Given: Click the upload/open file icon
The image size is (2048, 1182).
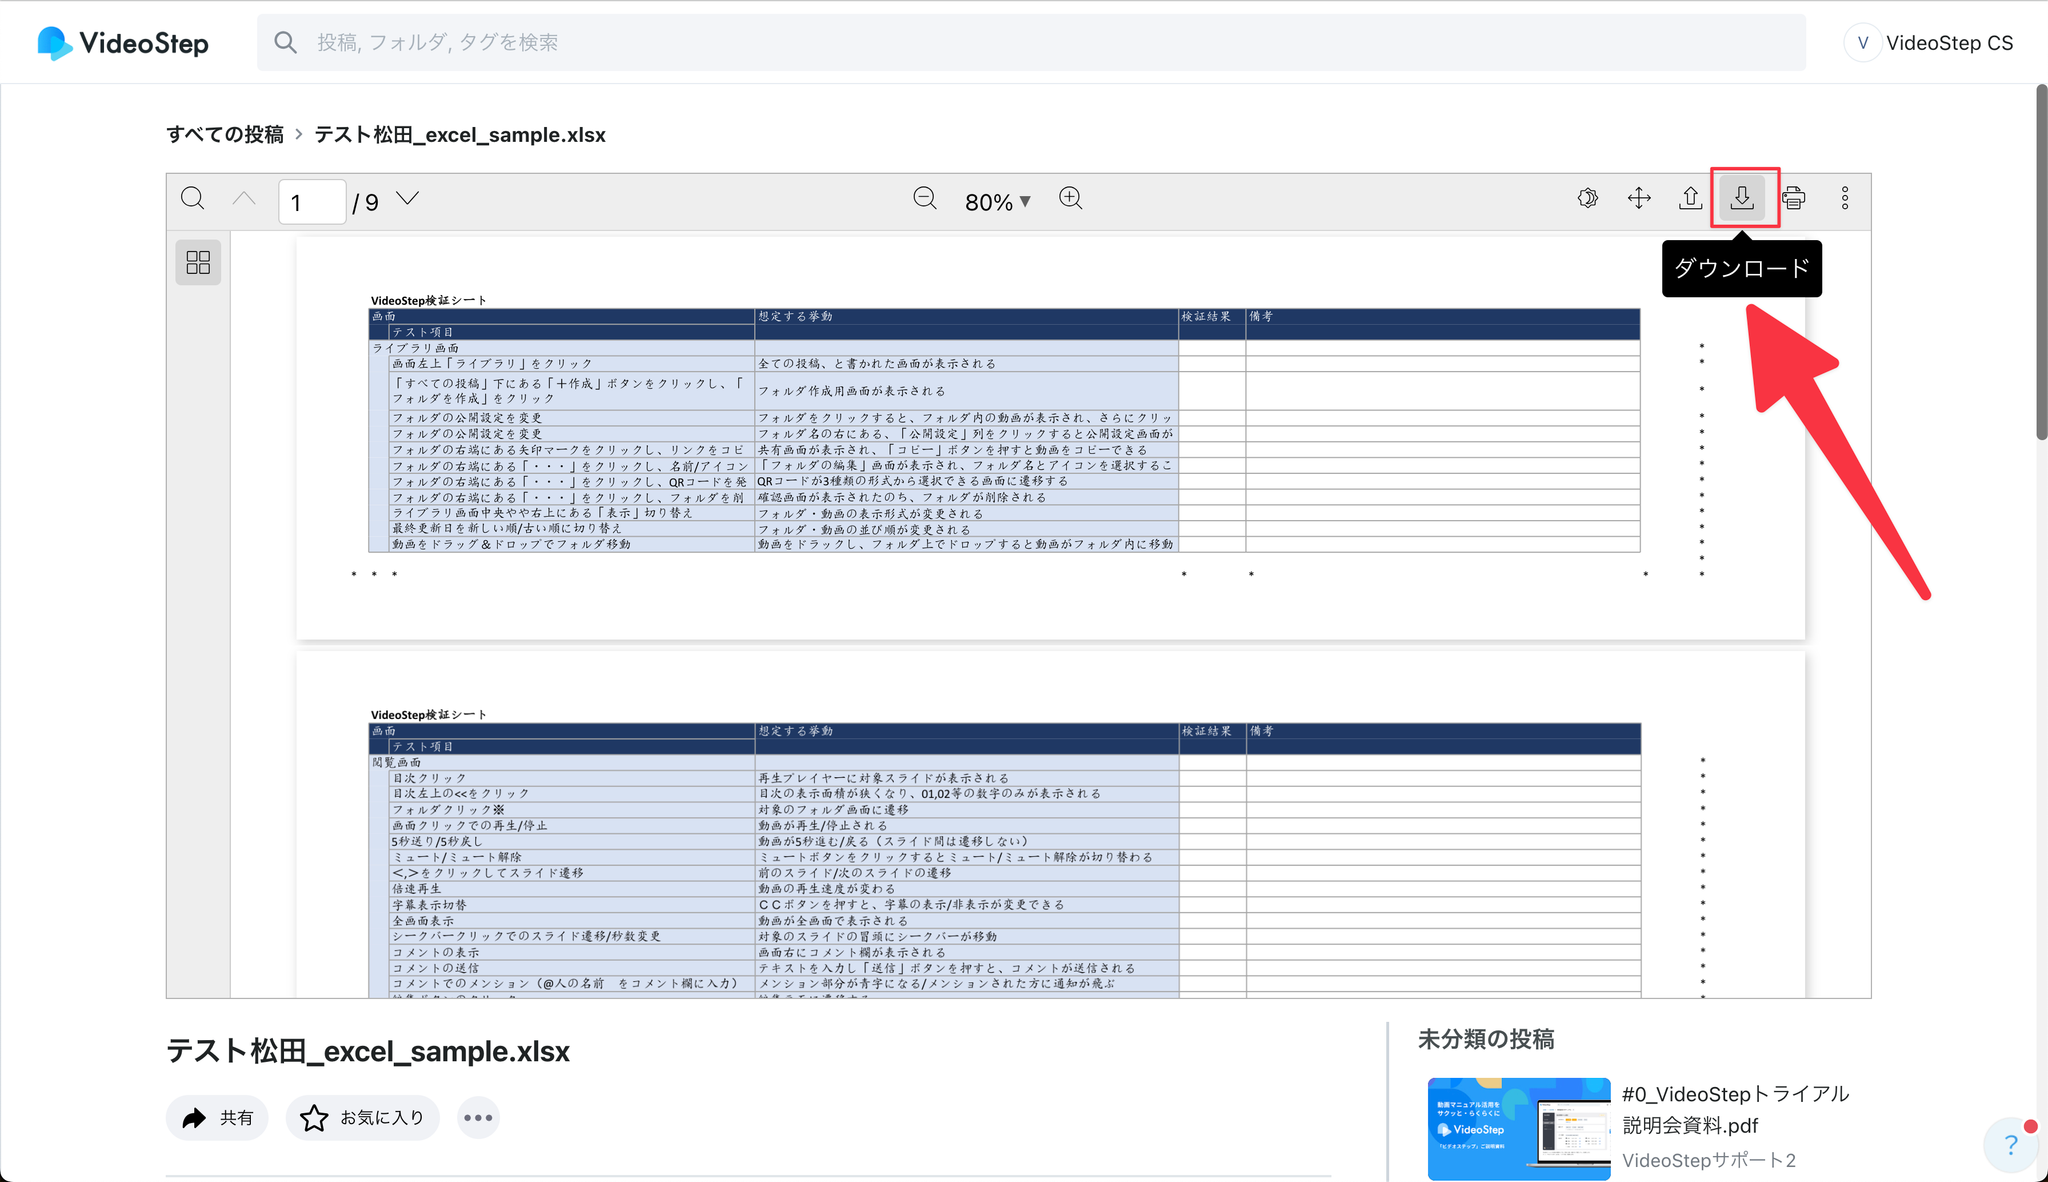Looking at the screenshot, I should click(1690, 199).
